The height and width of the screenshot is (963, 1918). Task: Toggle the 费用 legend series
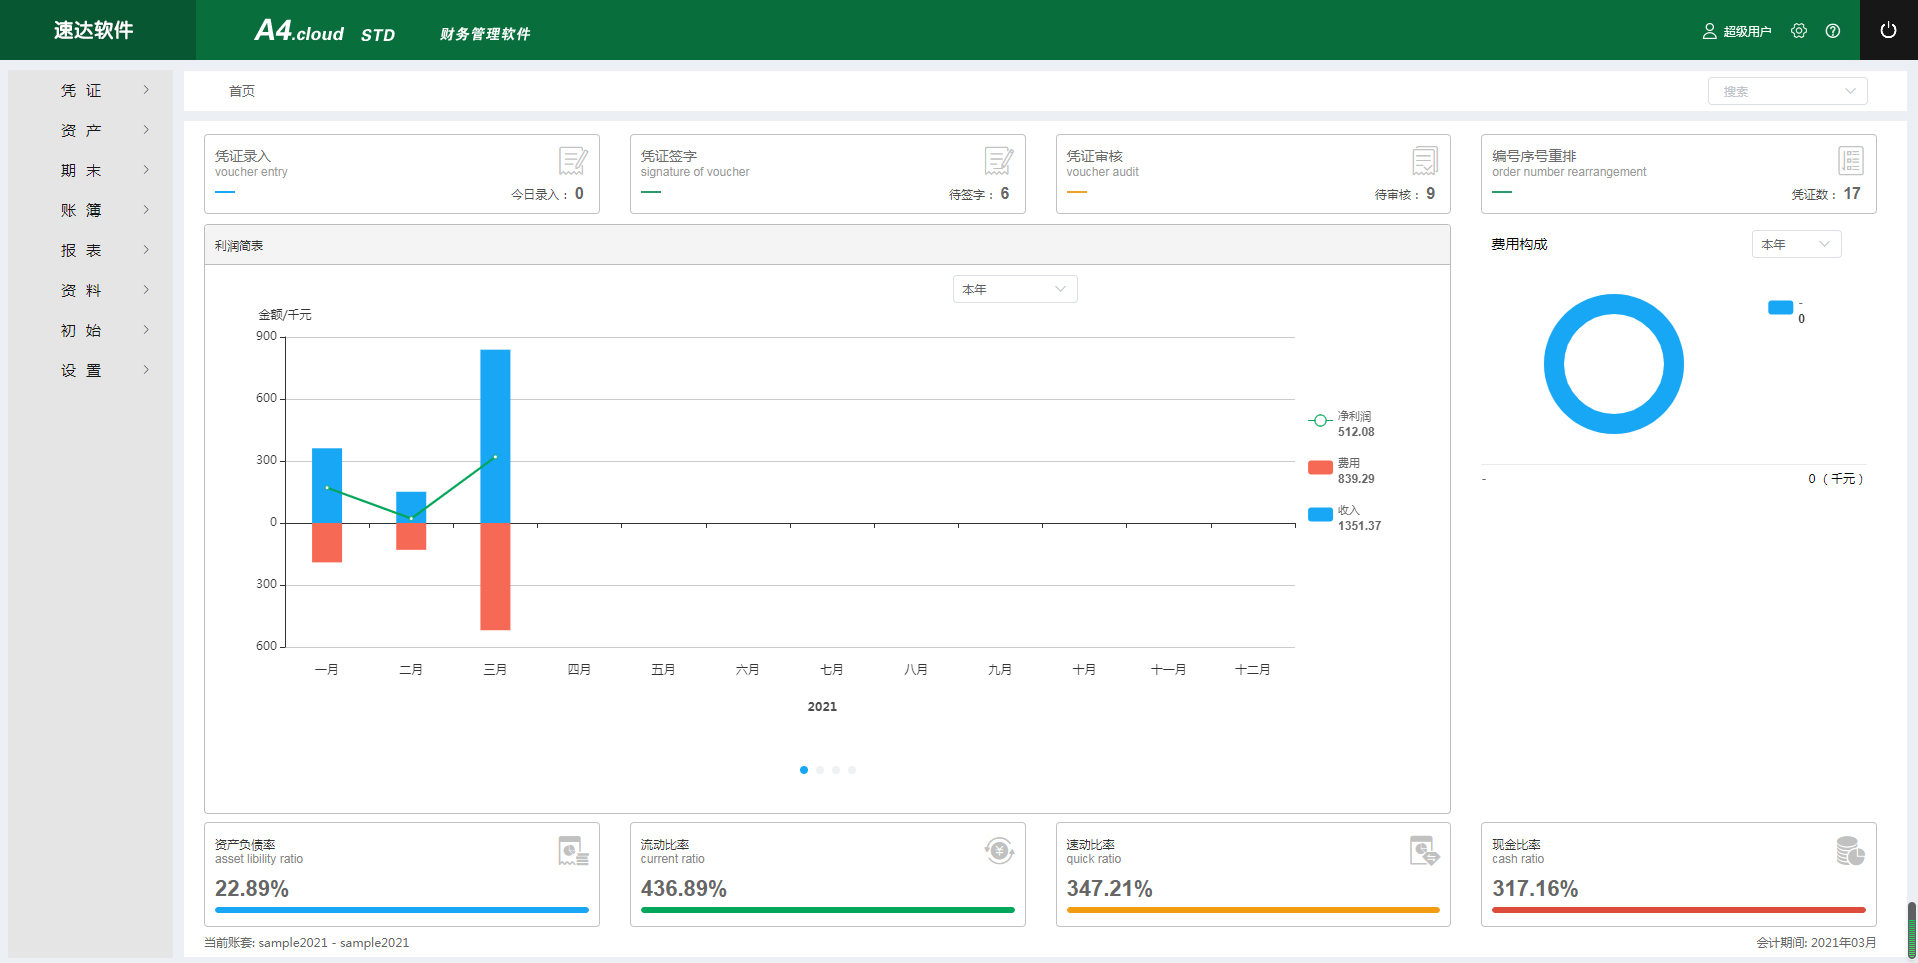(x=1340, y=468)
